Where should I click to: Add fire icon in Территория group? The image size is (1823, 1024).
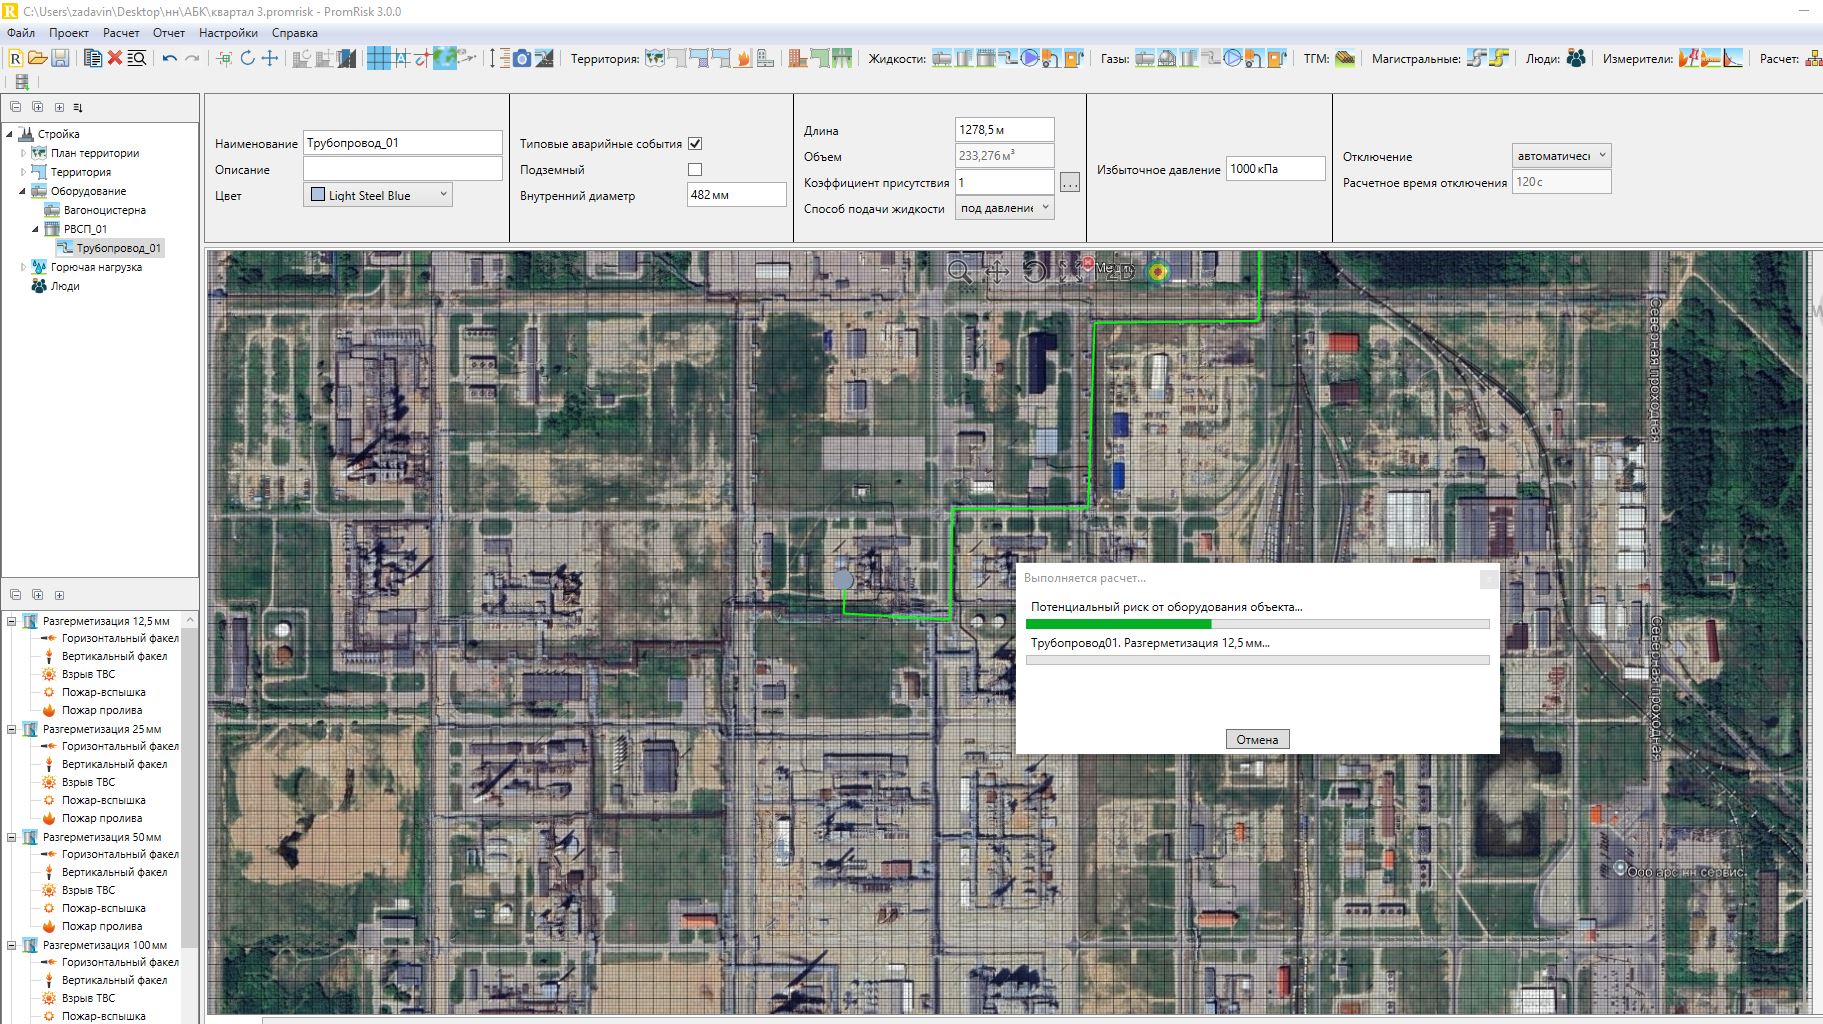coord(743,58)
